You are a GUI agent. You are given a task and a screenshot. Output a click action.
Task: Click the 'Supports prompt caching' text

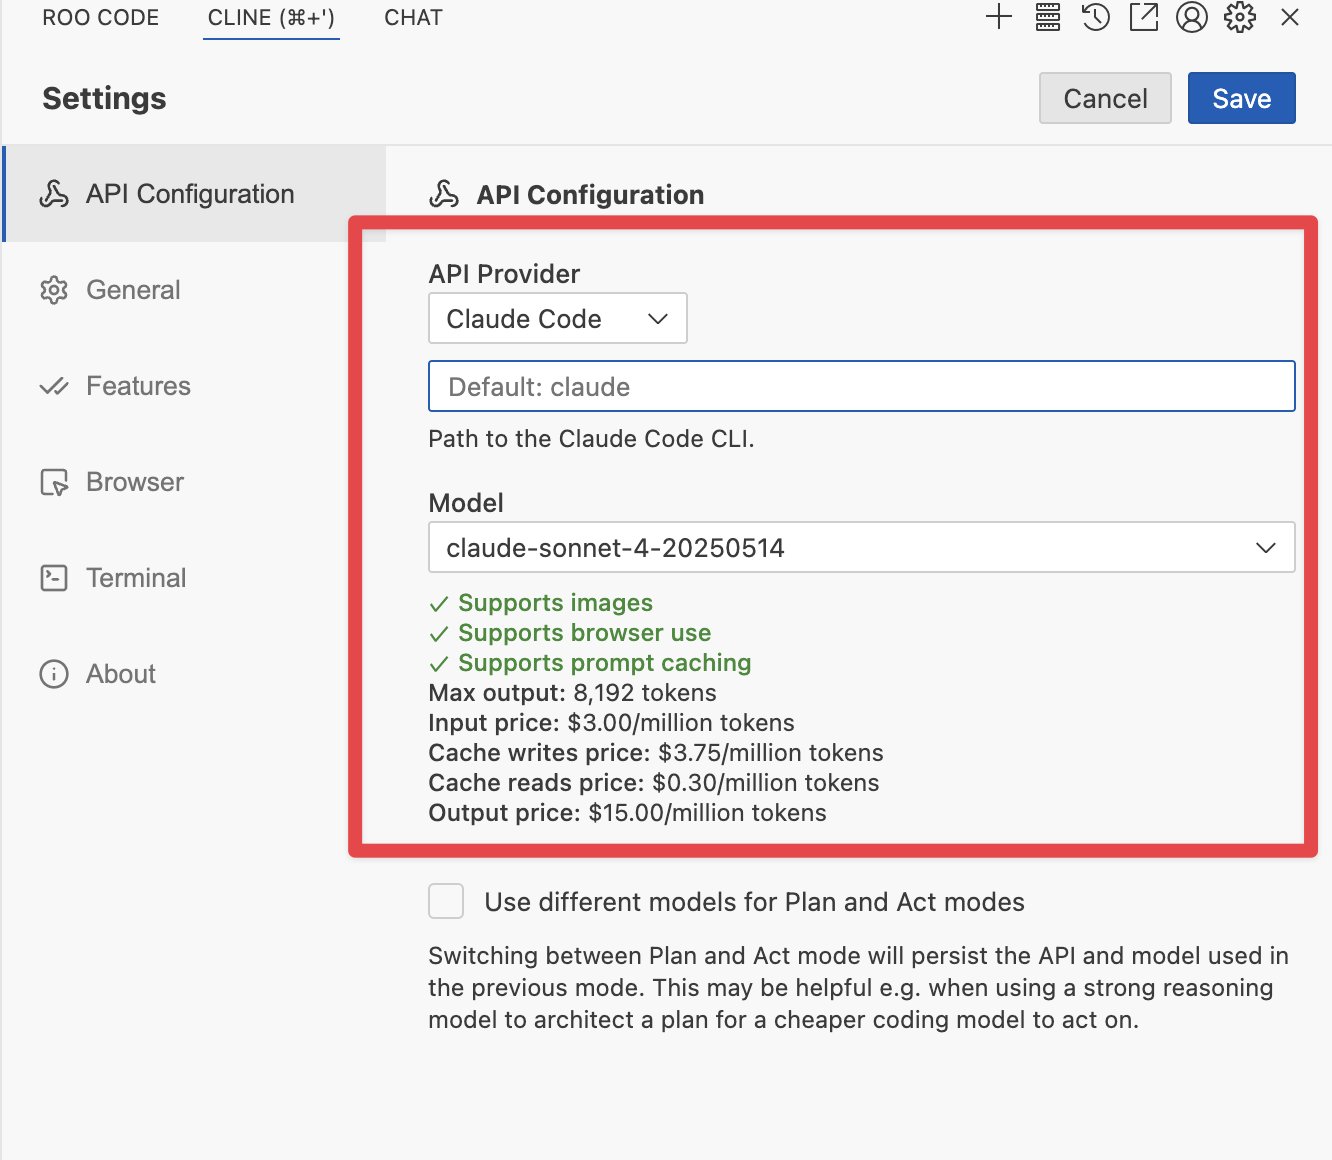(604, 663)
